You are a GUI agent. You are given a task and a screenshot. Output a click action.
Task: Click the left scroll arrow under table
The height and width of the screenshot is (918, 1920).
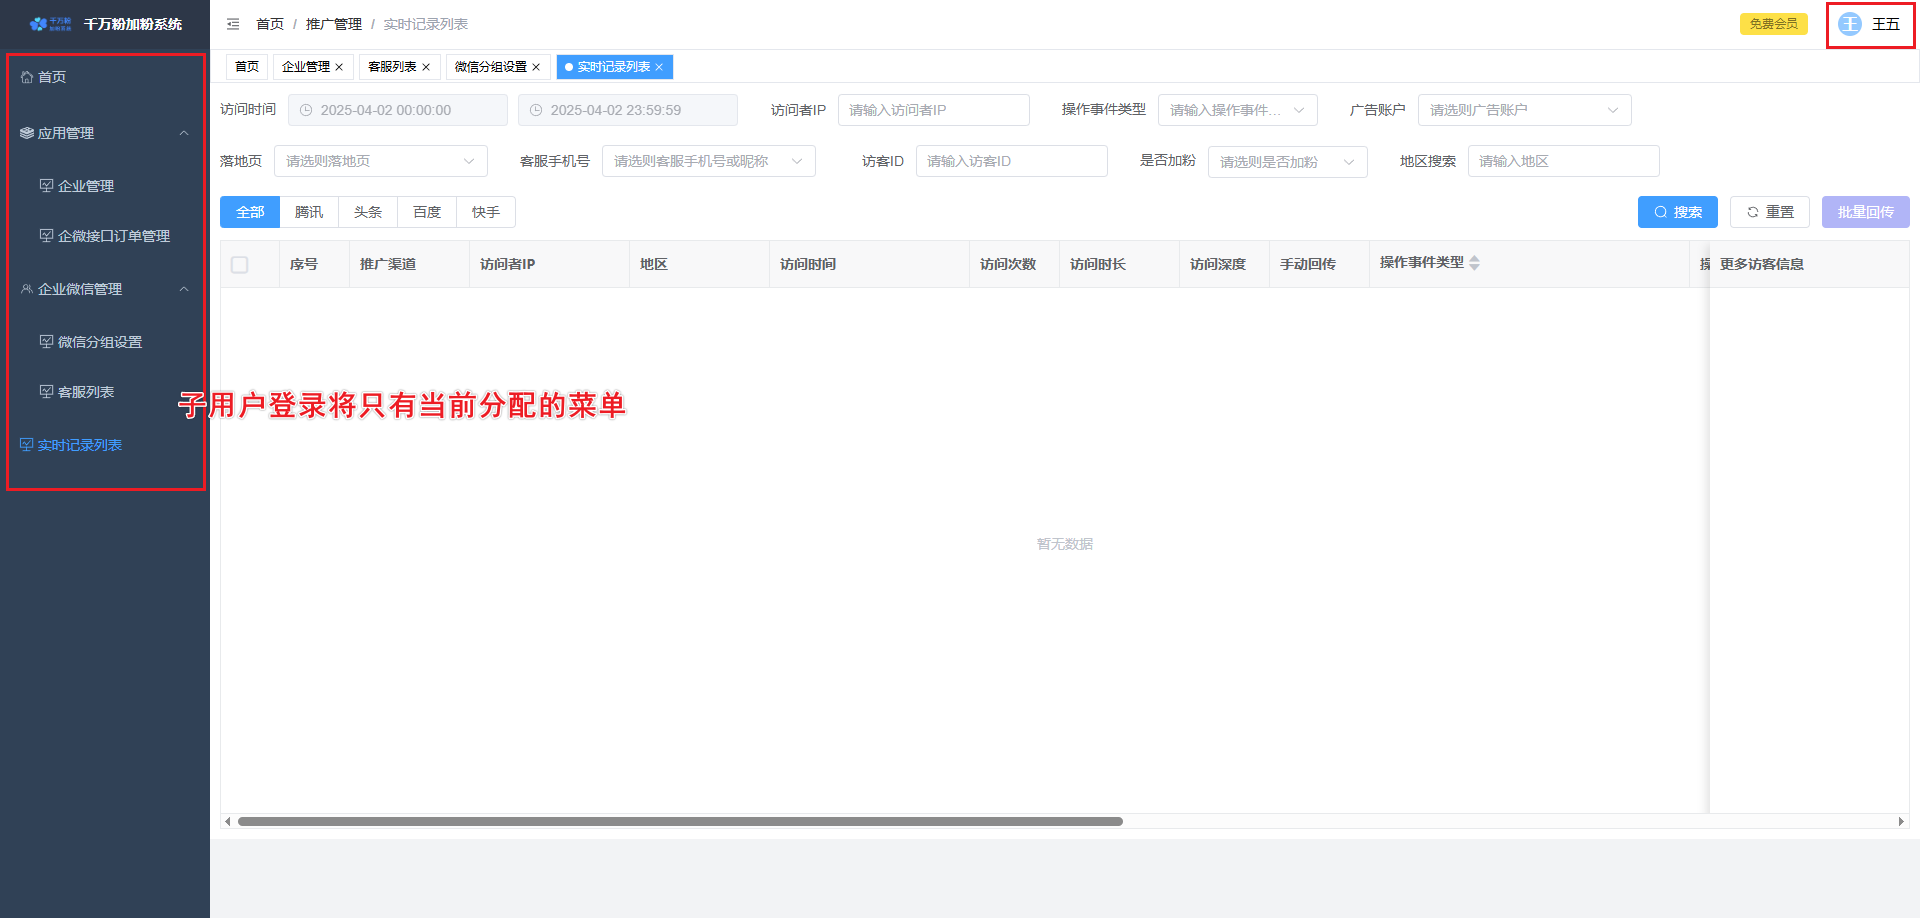click(228, 822)
